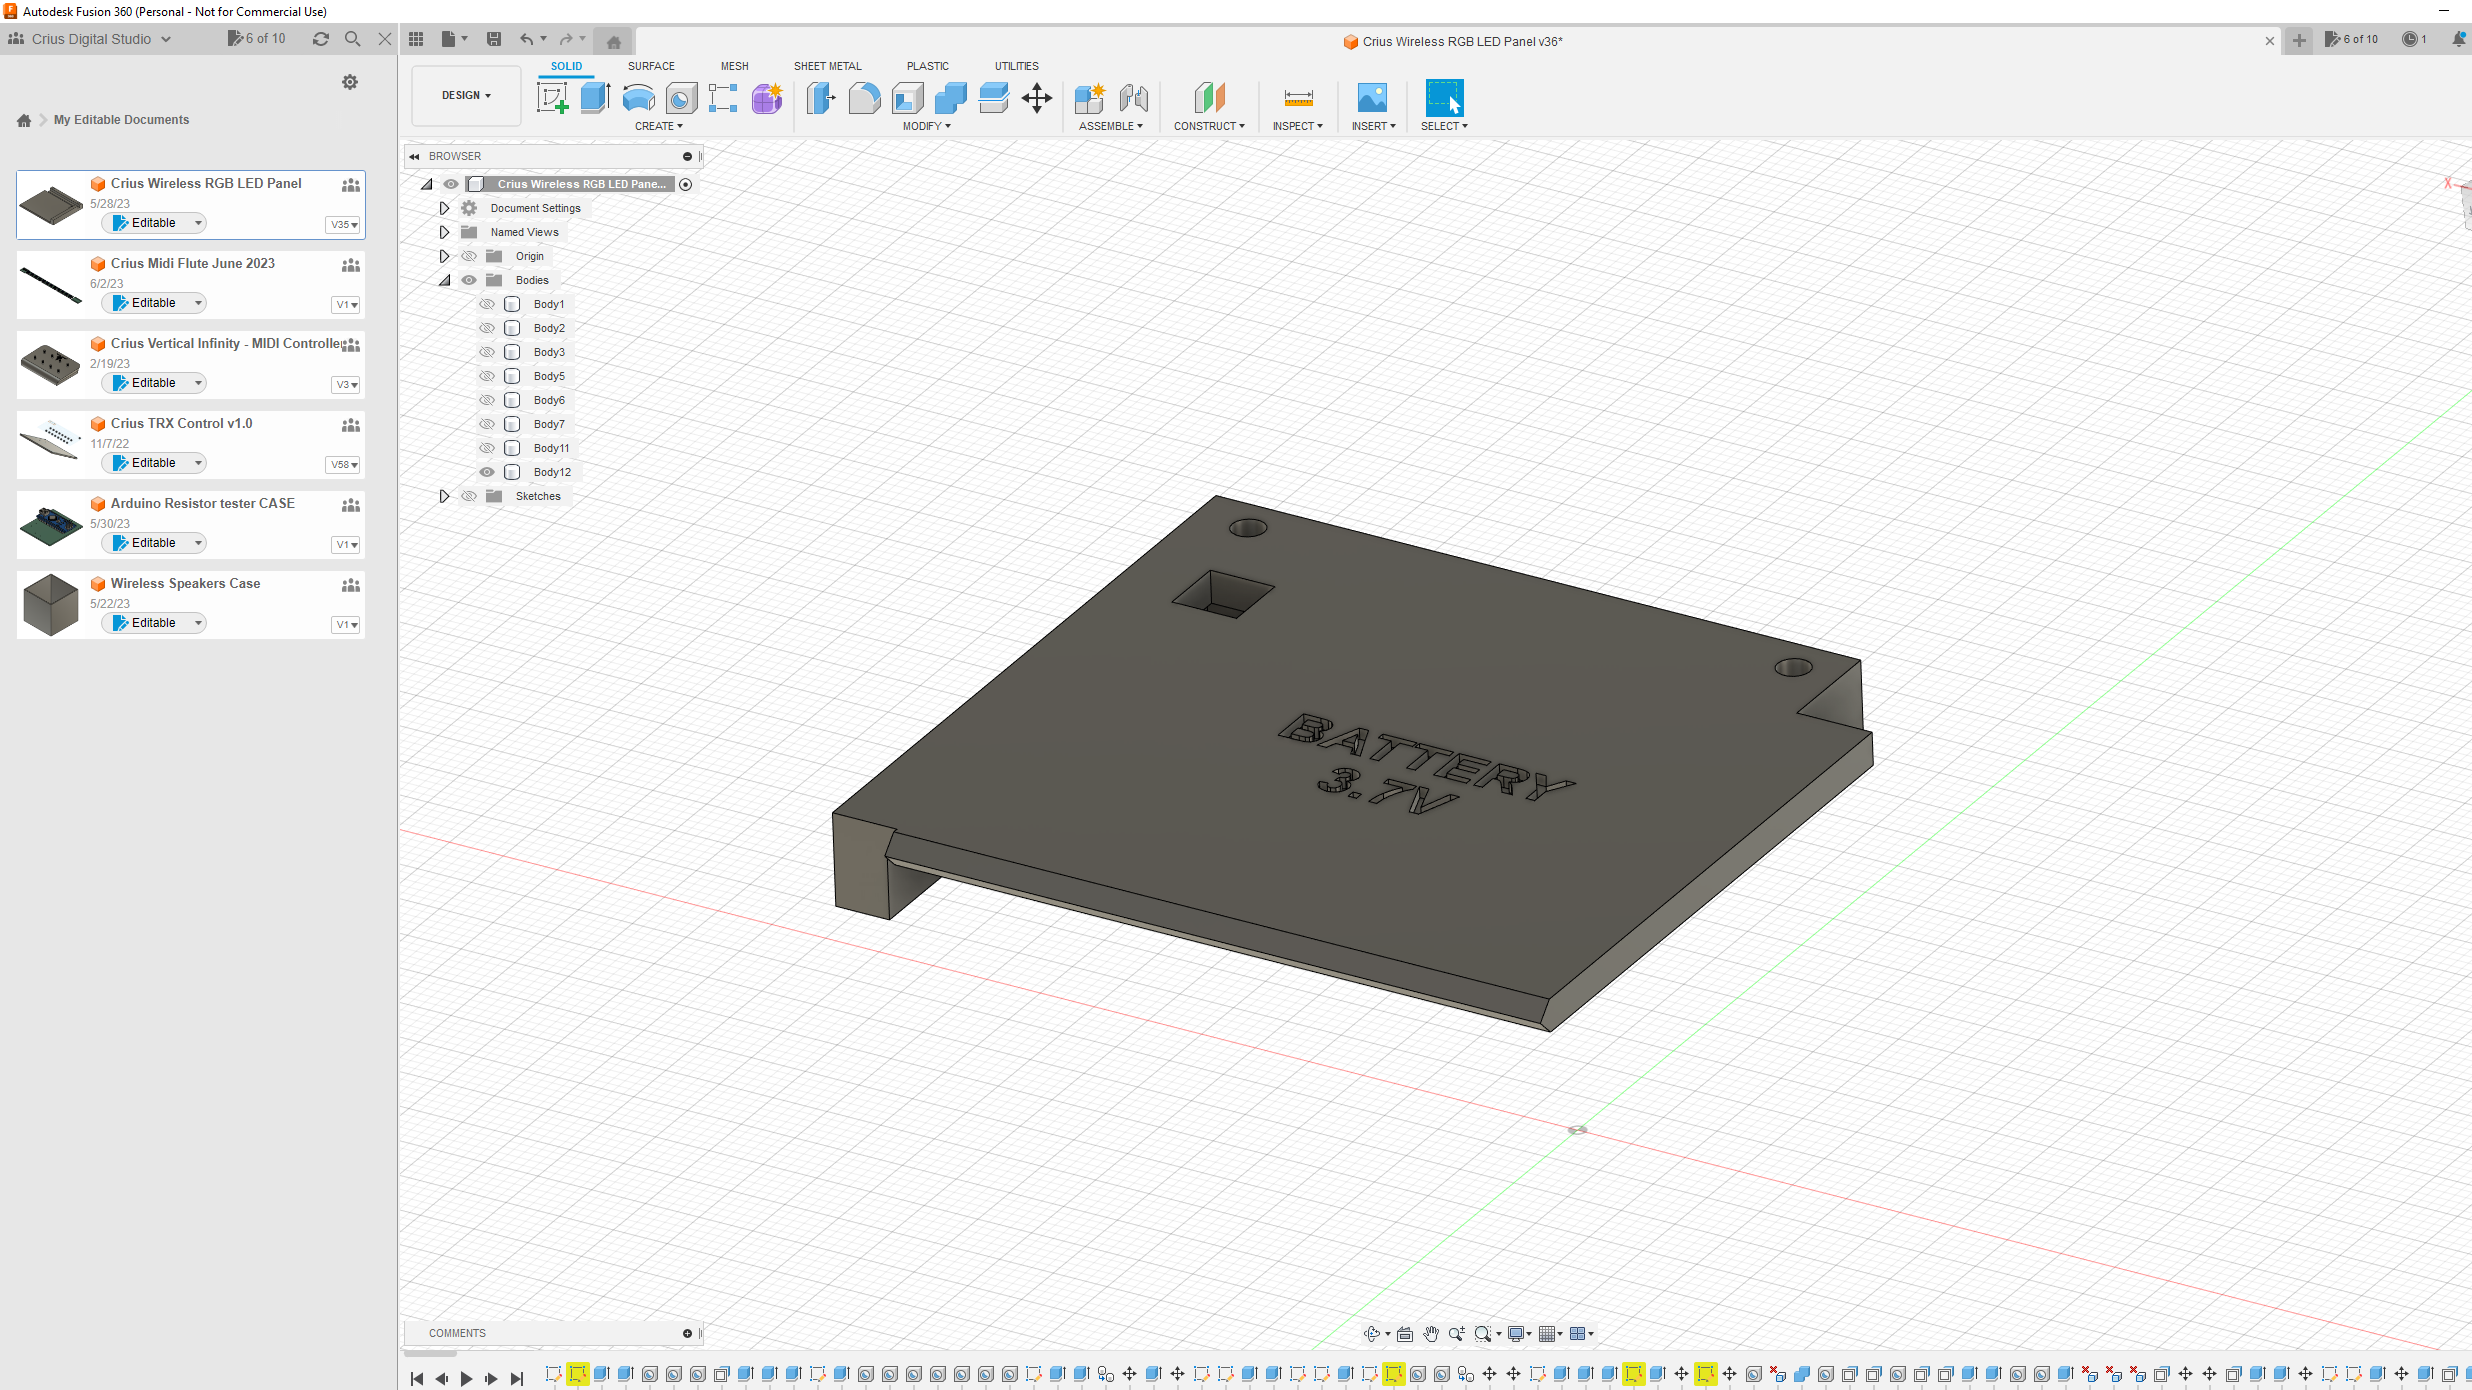
Task: Open the Construct plane menu
Action: [x=1209, y=126]
